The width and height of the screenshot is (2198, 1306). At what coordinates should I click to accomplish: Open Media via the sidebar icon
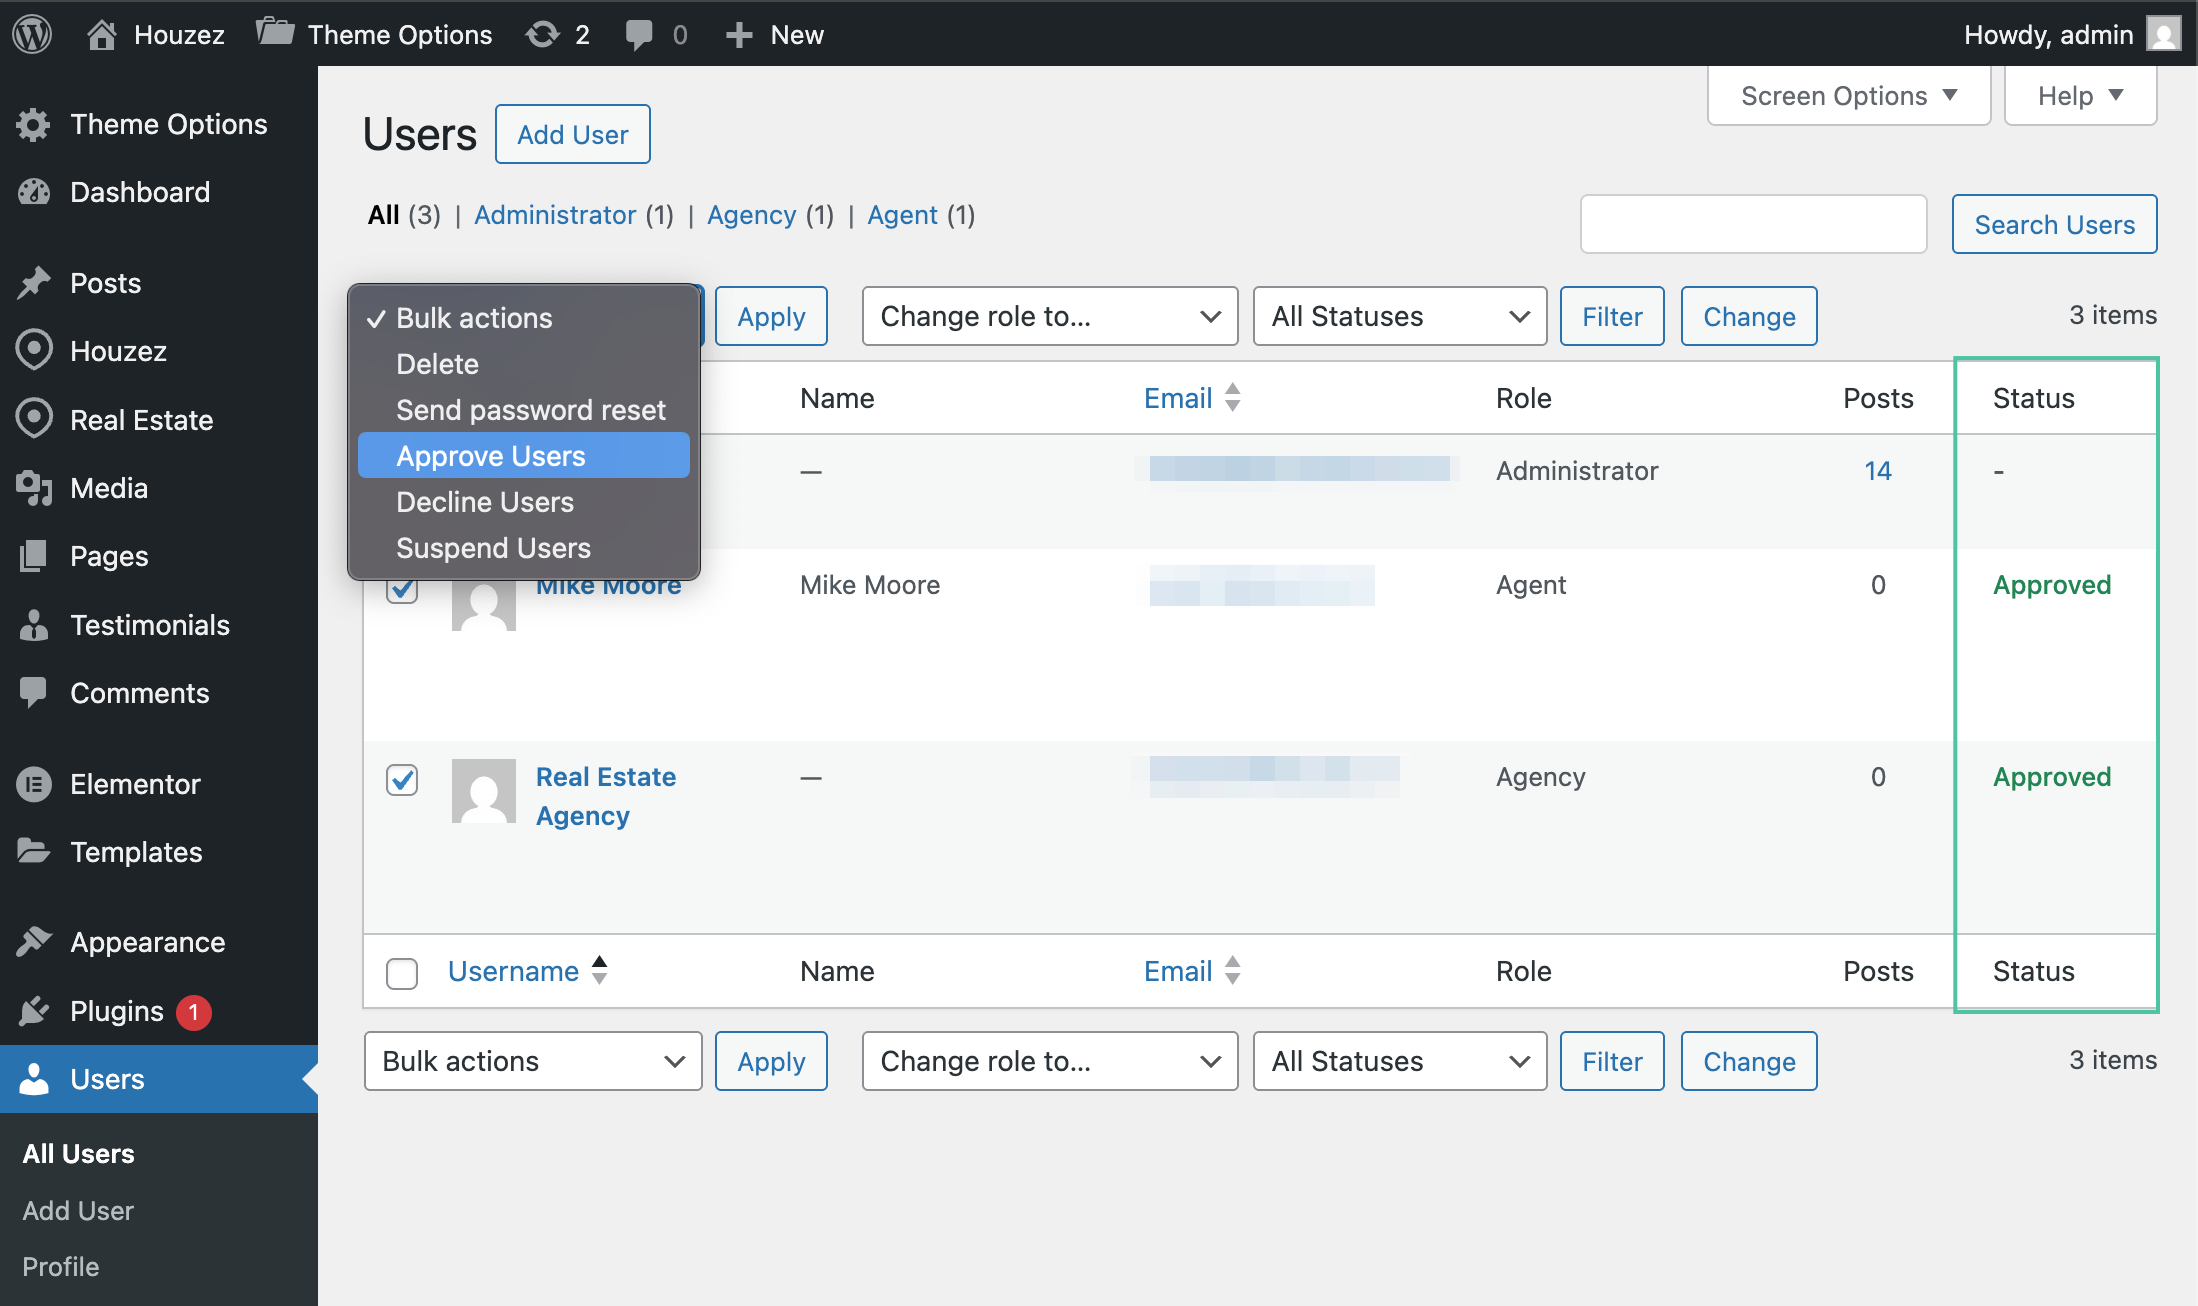point(34,488)
